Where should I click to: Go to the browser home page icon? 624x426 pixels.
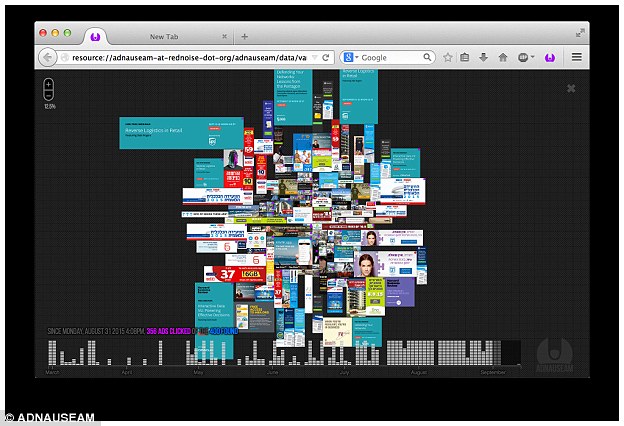coord(503,58)
